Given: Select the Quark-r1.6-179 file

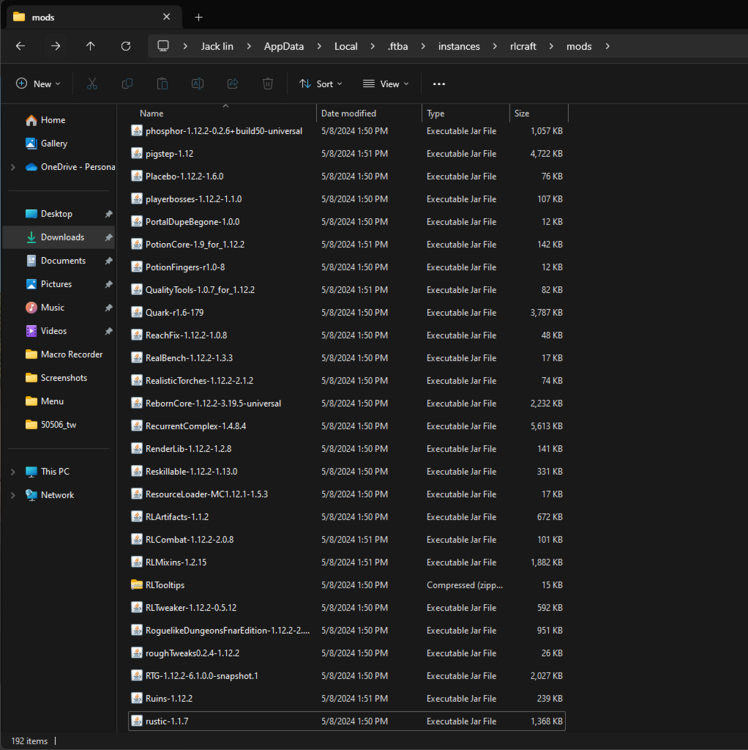Looking at the screenshot, I should pos(347,313).
